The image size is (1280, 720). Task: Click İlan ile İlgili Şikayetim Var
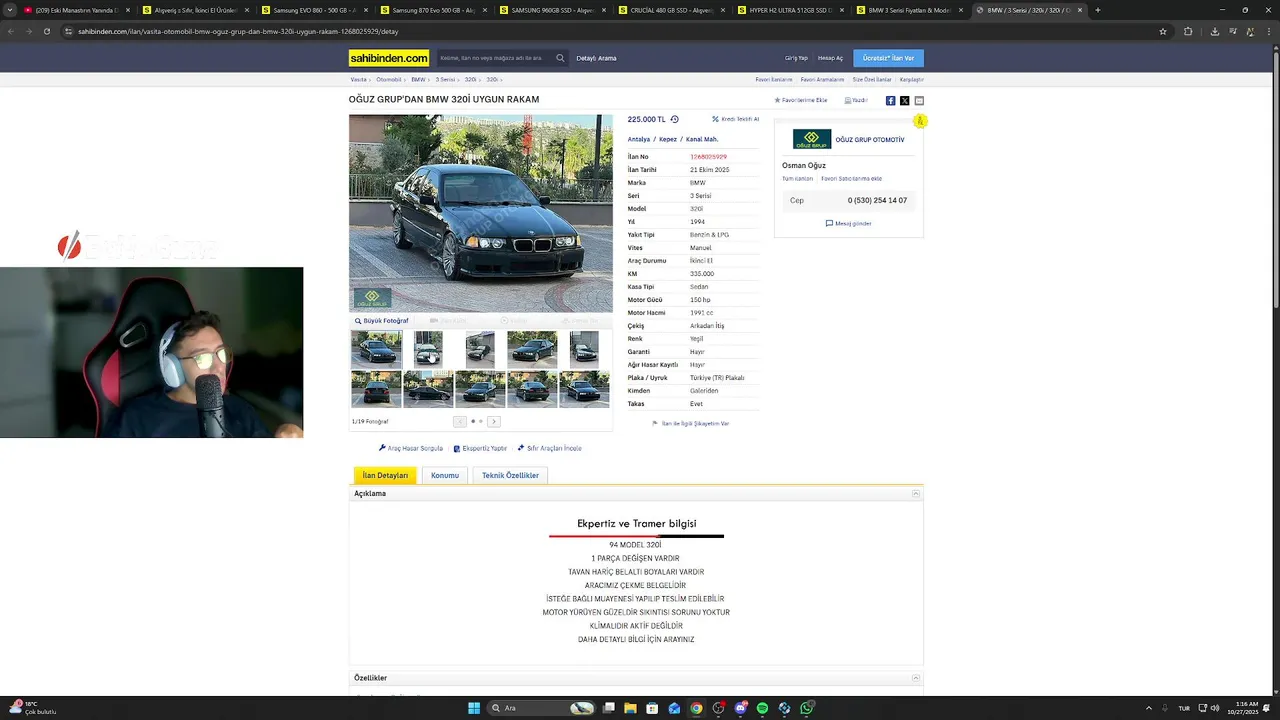[691, 423]
